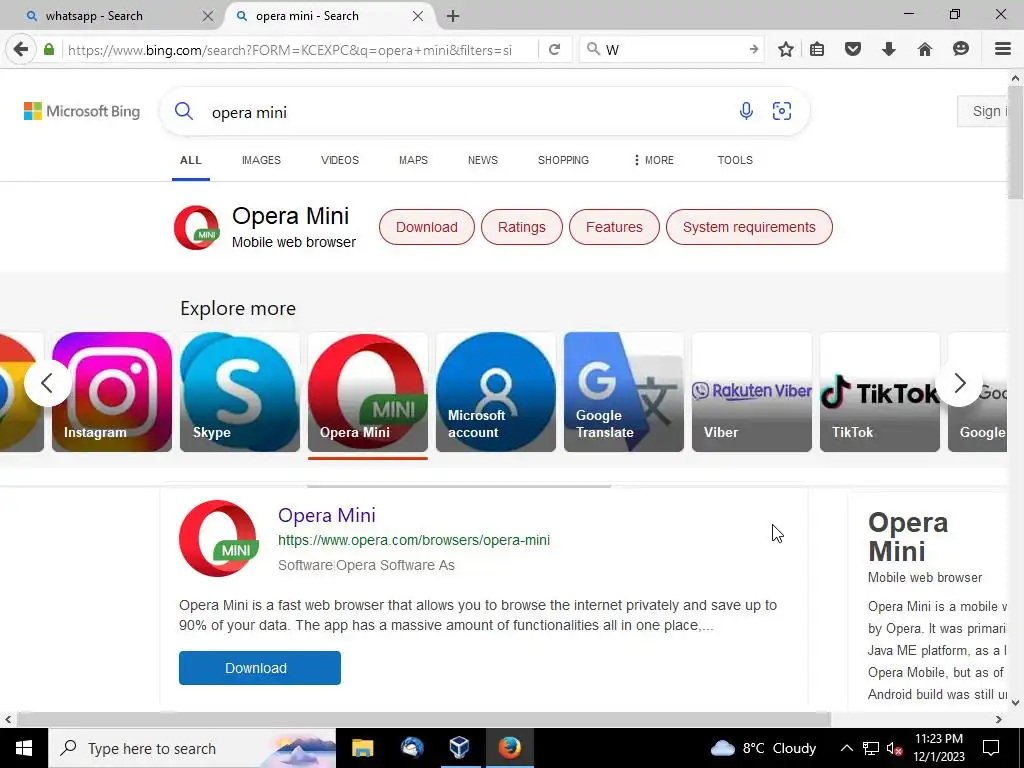This screenshot has height=768, width=1024.
Task: Show hidden system tray icons chevron
Action: (846, 748)
